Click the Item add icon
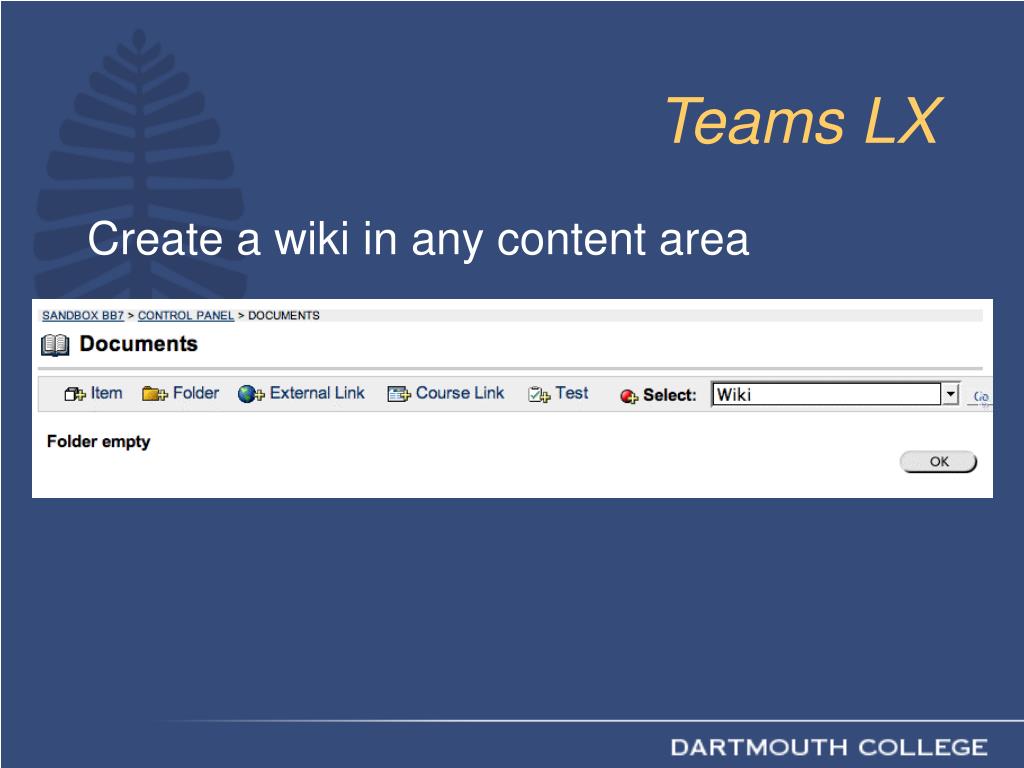Screen dimensions: 1024x768 pos(74,394)
